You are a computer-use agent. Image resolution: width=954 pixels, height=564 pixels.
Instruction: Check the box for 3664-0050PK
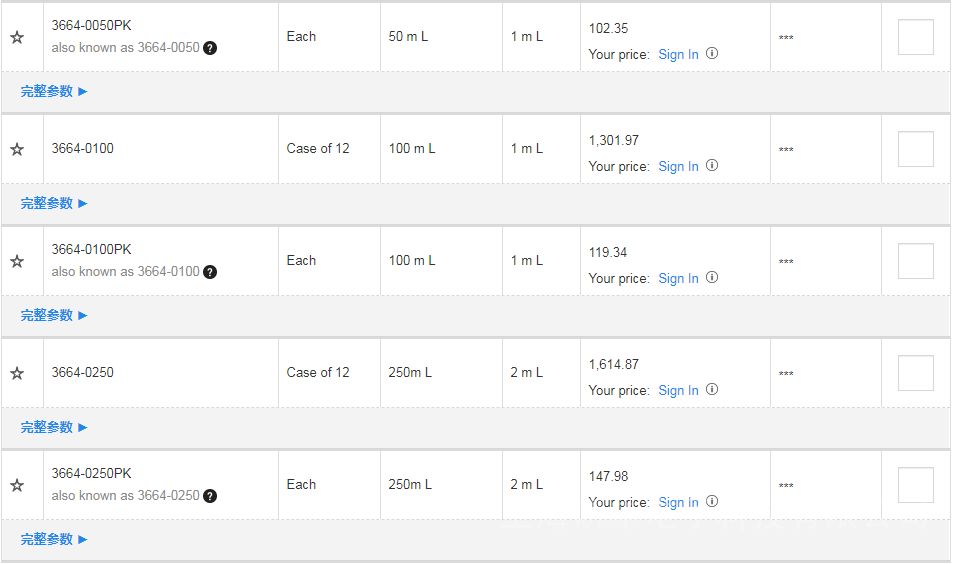coord(915,37)
